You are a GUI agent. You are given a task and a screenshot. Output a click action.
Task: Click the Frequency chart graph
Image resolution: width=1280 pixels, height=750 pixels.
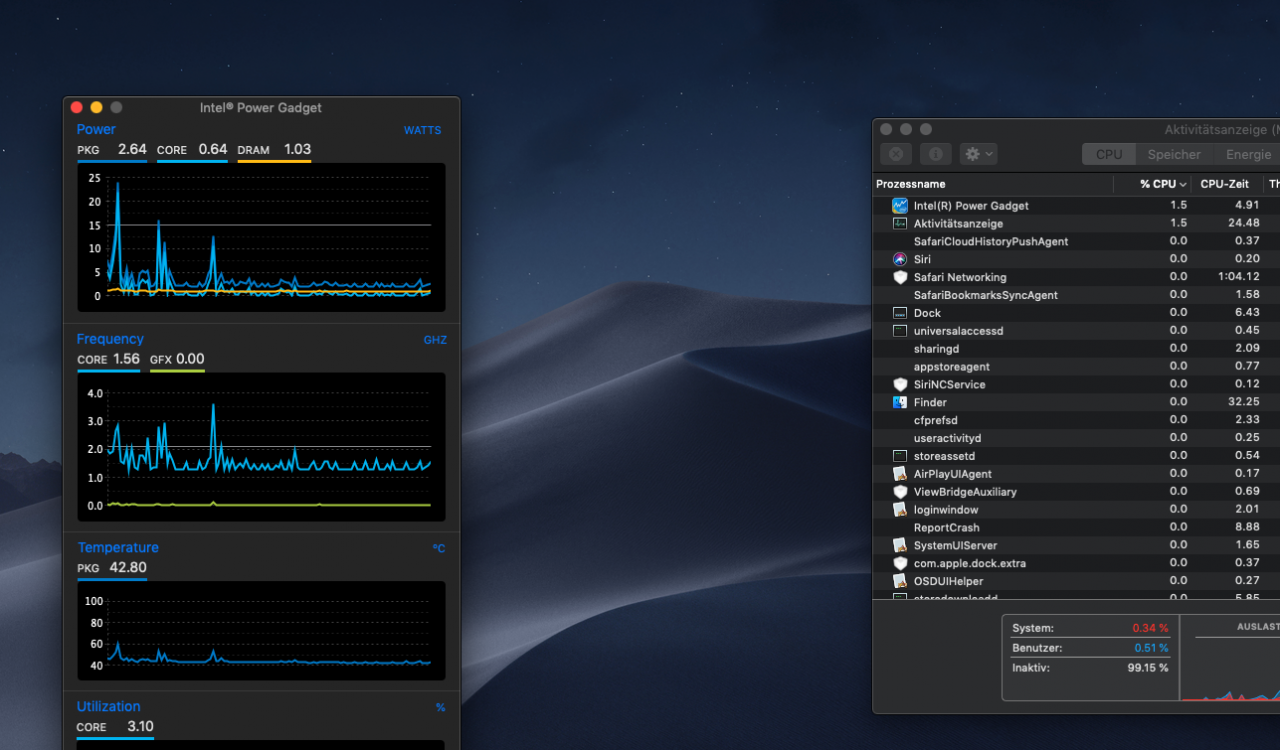pos(261,447)
